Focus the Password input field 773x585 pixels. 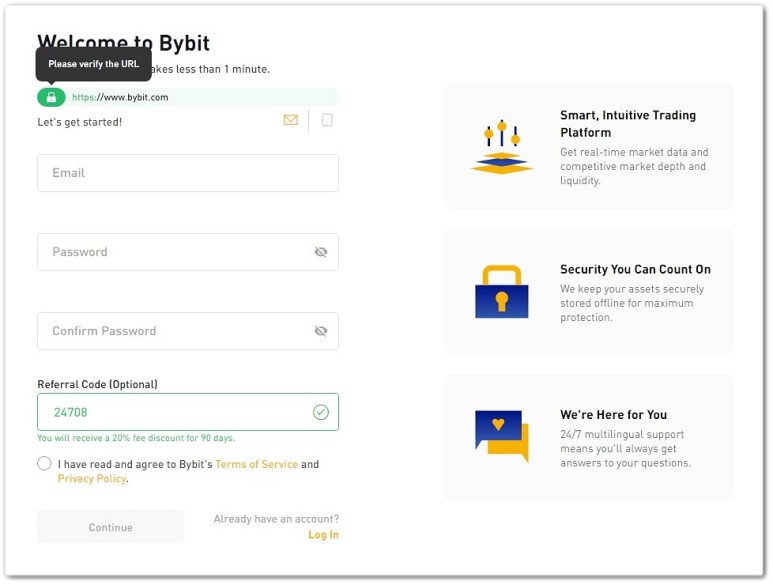point(188,252)
